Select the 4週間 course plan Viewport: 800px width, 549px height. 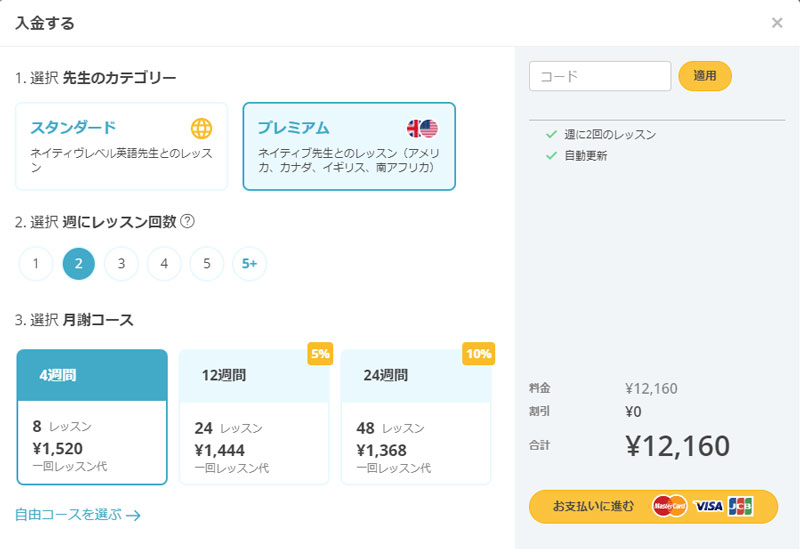[x=92, y=417]
